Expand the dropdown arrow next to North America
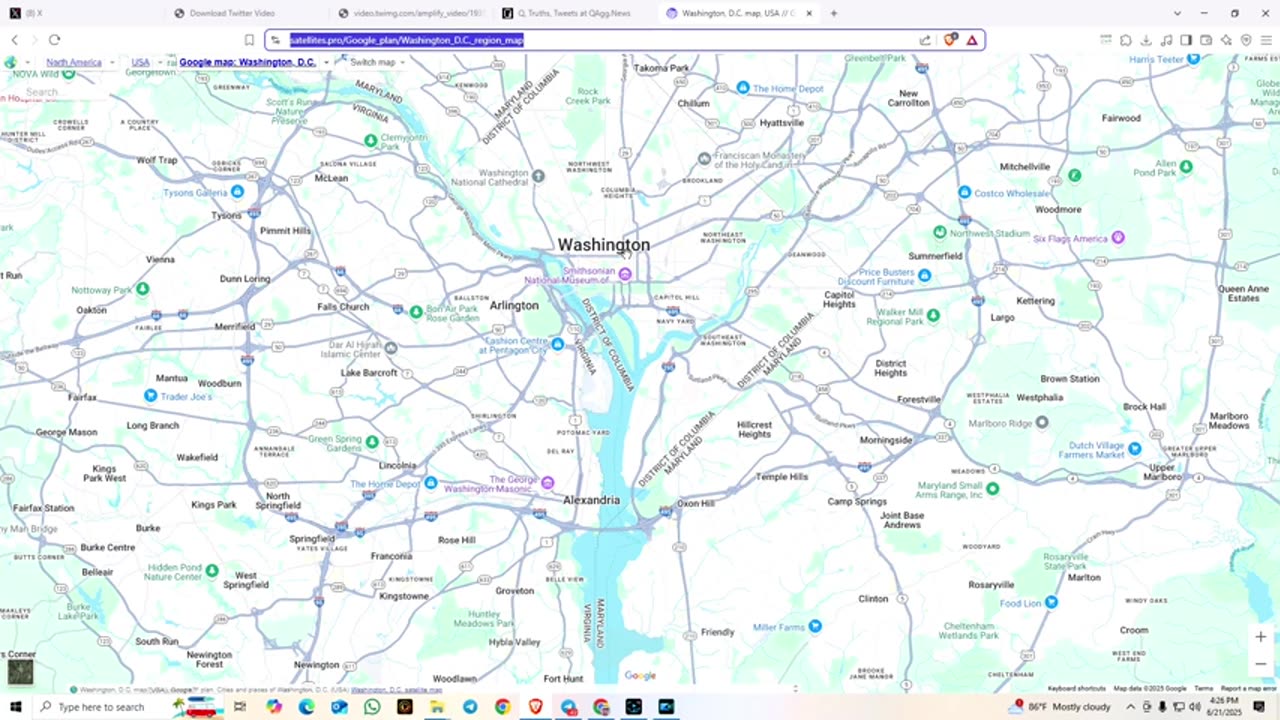Image resolution: width=1280 pixels, height=720 pixels. click(x=111, y=63)
